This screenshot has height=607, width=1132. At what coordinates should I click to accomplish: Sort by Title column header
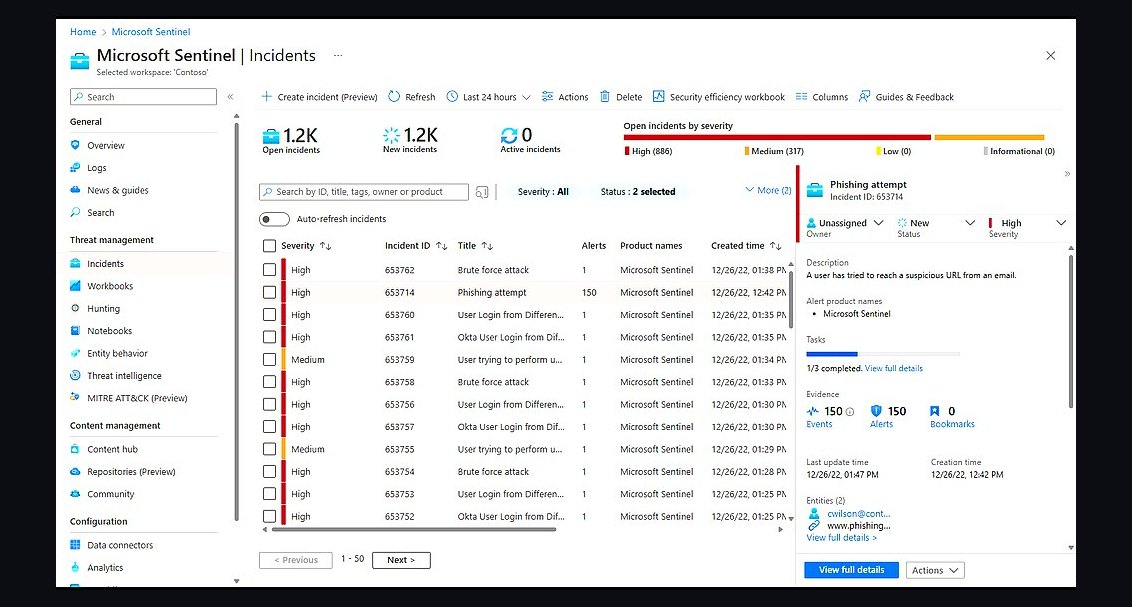tap(475, 246)
